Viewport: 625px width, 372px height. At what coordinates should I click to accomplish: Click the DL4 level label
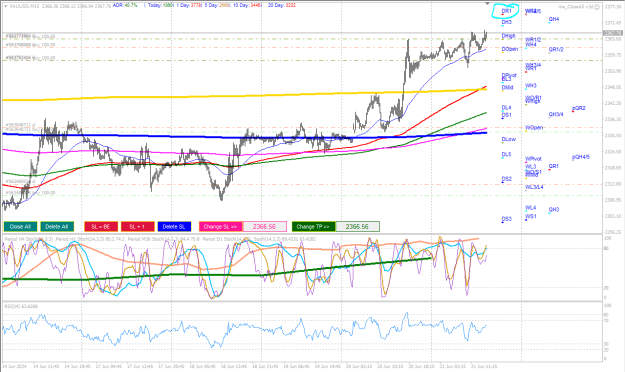[506, 108]
